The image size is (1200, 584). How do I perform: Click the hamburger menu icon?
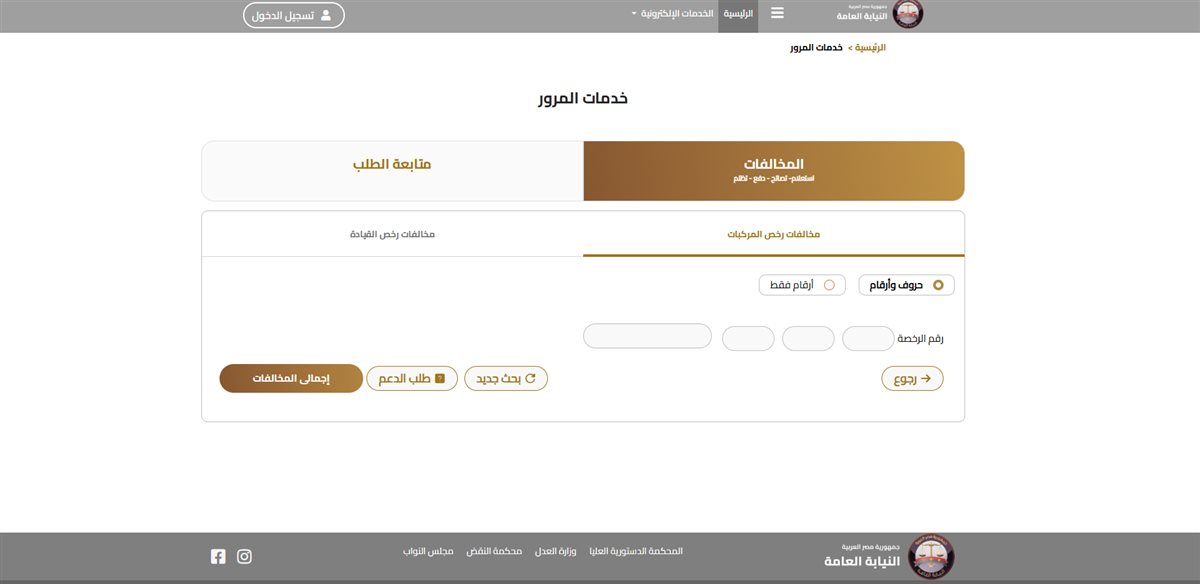click(777, 14)
